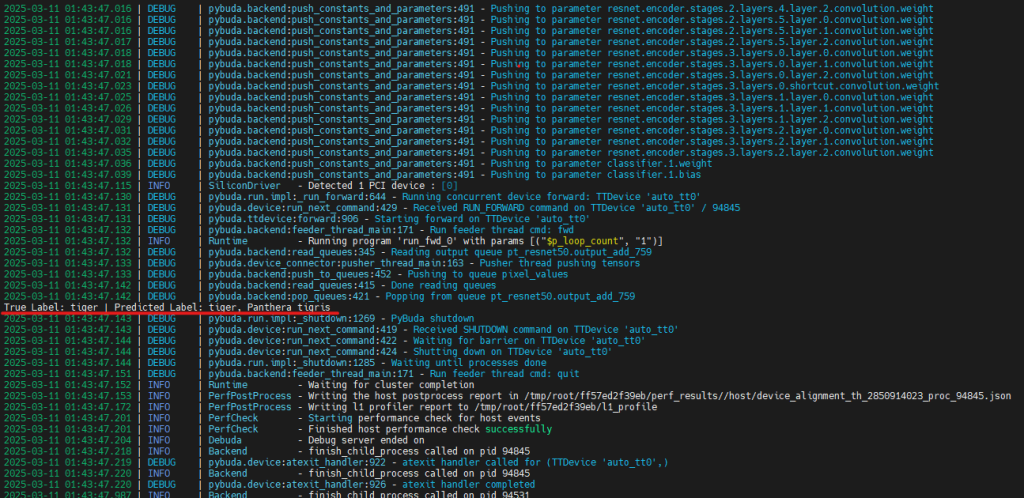Select the 'Panthera tigris' predicted label text
Screen dimensions: 1024x498
(289, 307)
